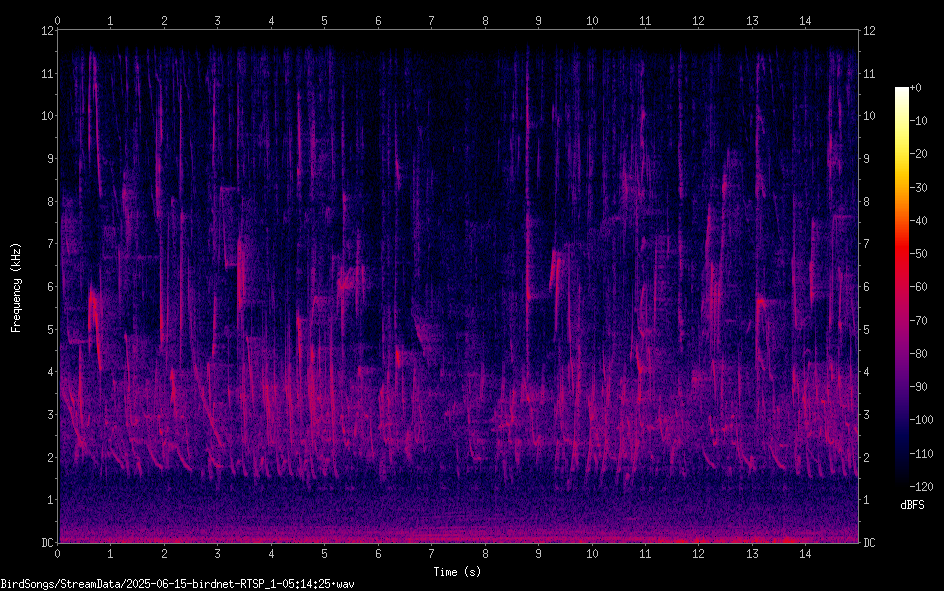Click the "-30" color scale label
This screenshot has width=944, height=591.
918,188
